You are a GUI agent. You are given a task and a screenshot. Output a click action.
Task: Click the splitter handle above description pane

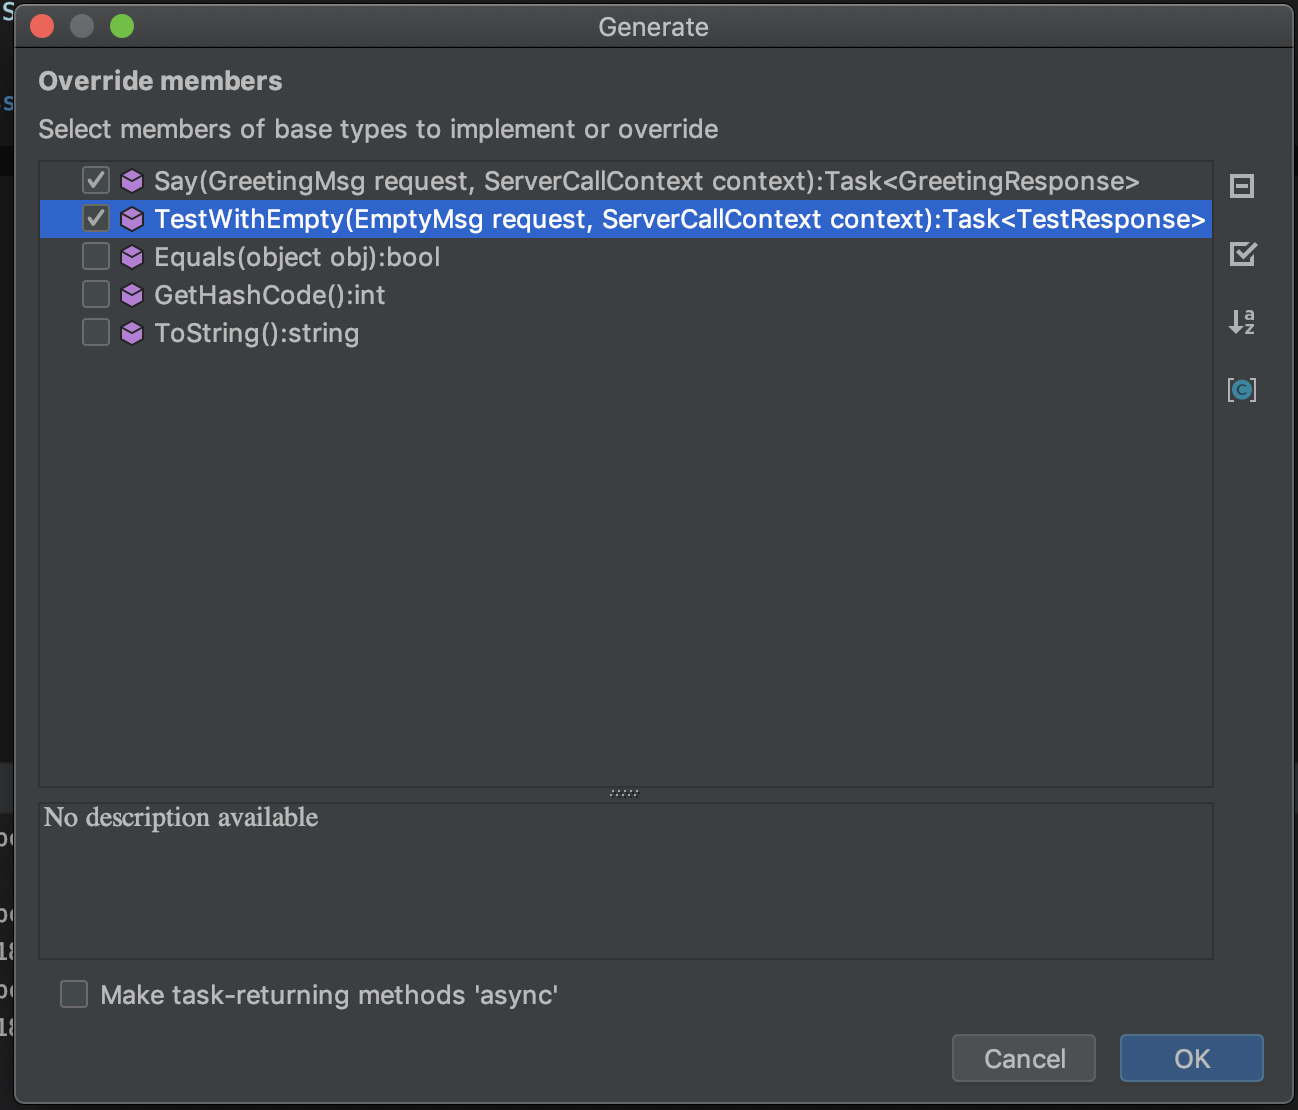[624, 793]
